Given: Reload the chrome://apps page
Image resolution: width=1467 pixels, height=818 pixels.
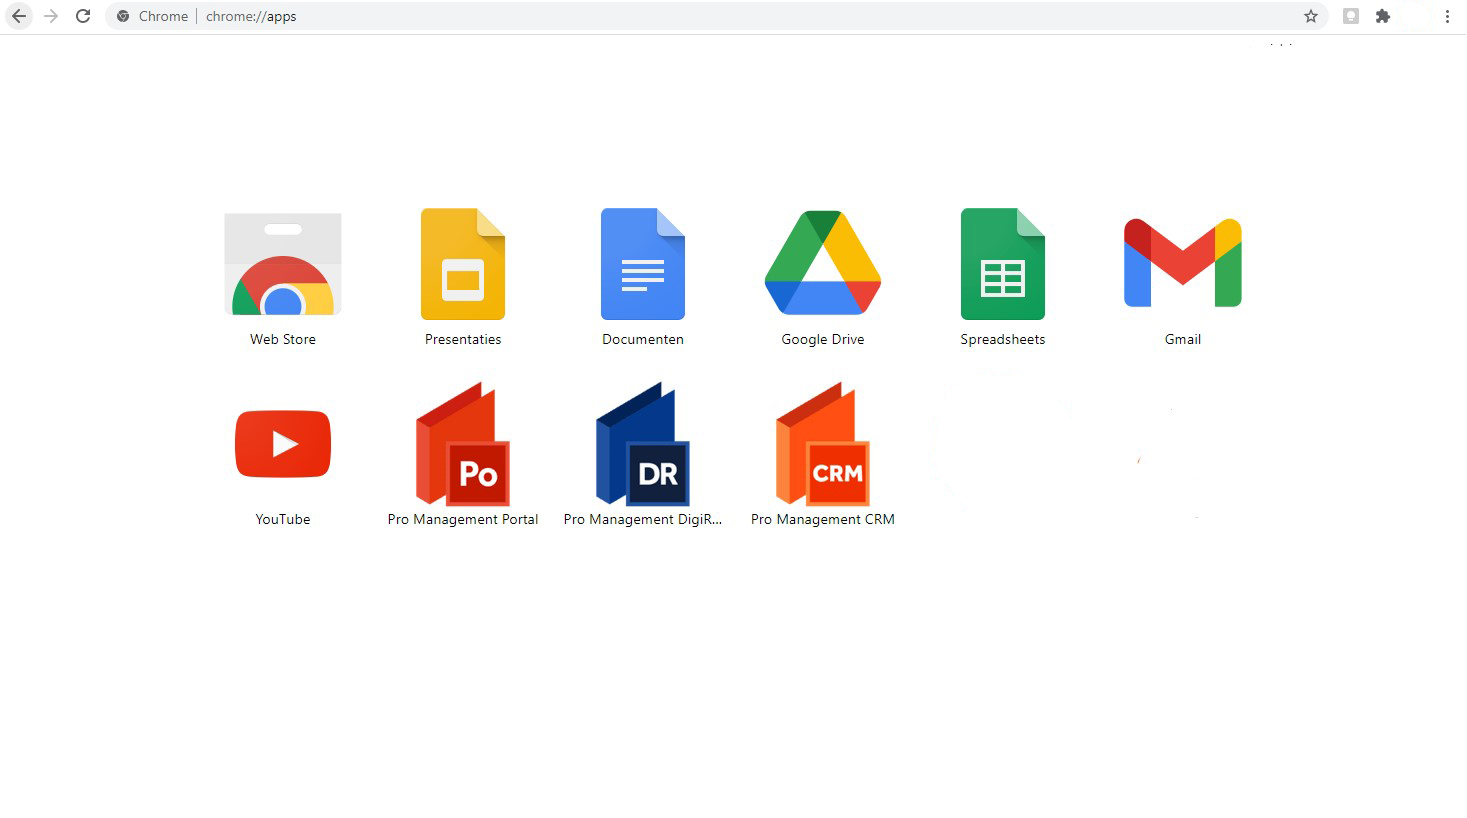Looking at the screenshot, I should coord(83,16).
